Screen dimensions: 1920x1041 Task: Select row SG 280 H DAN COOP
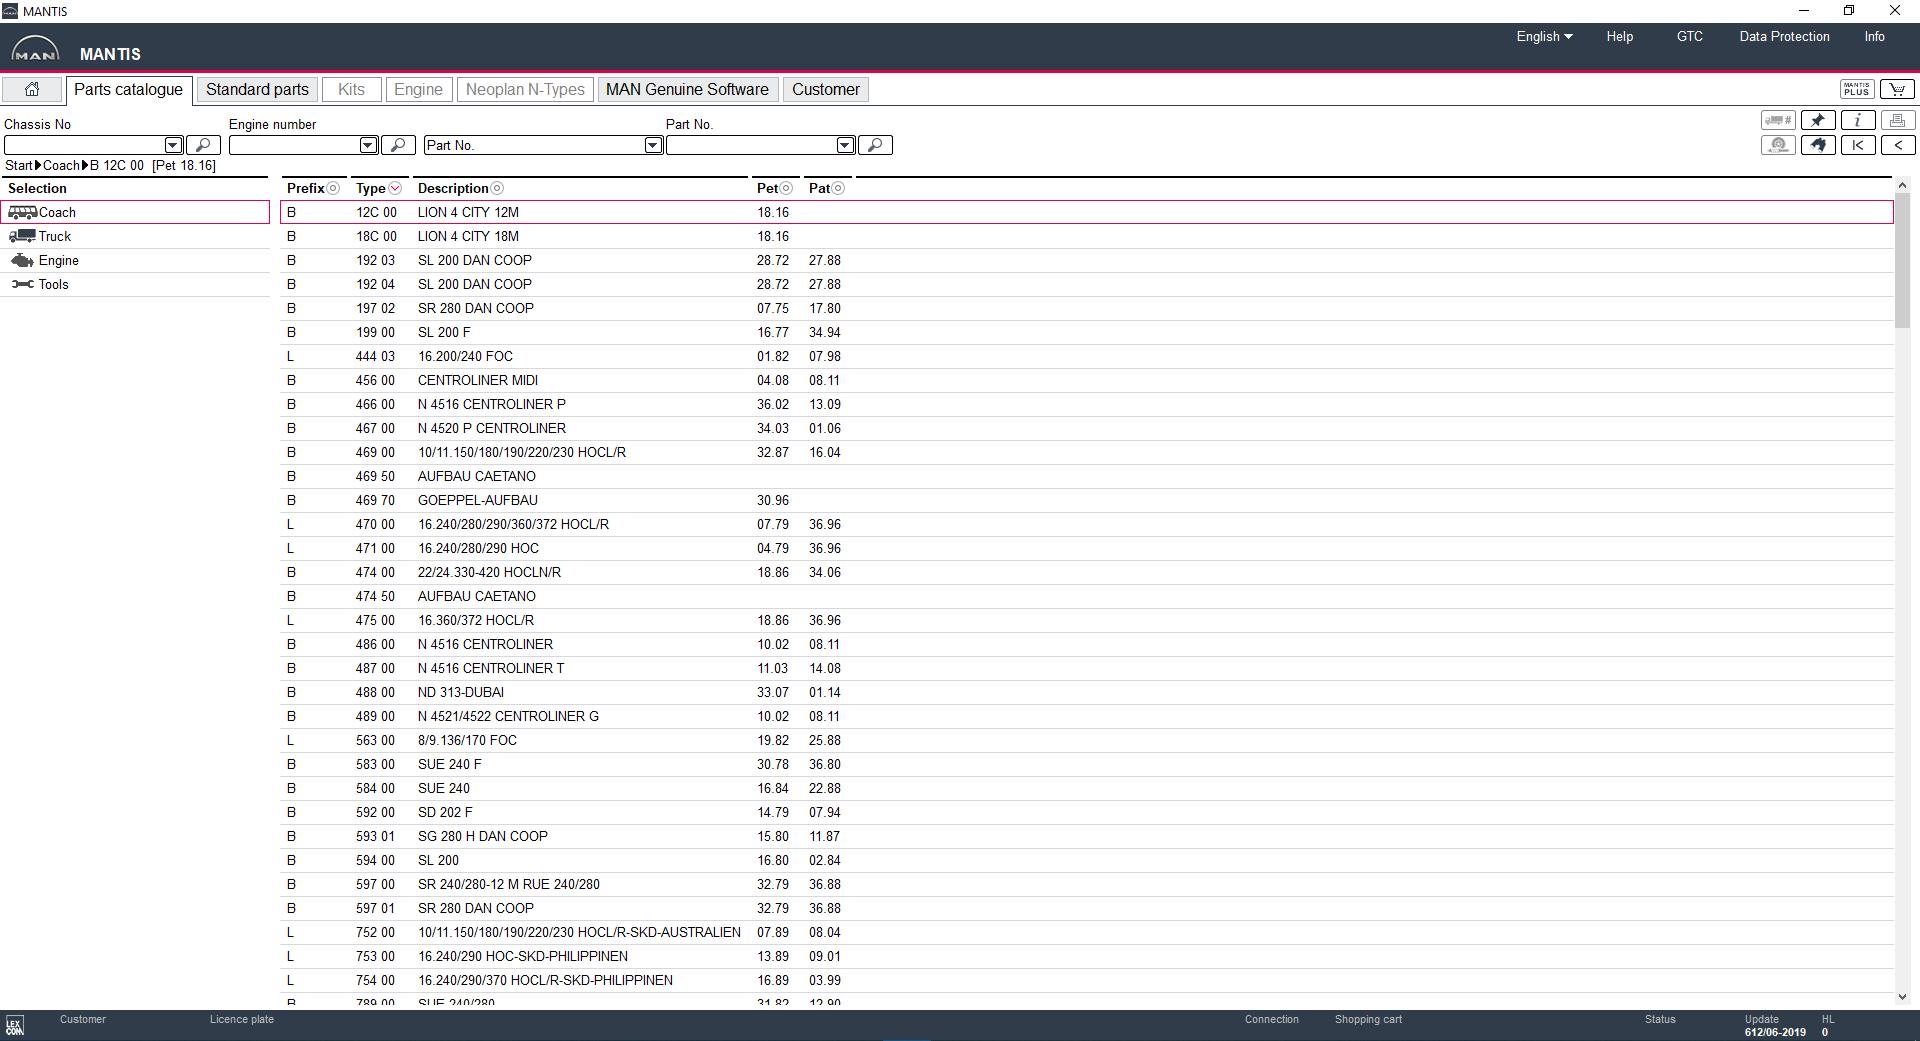1087,836
